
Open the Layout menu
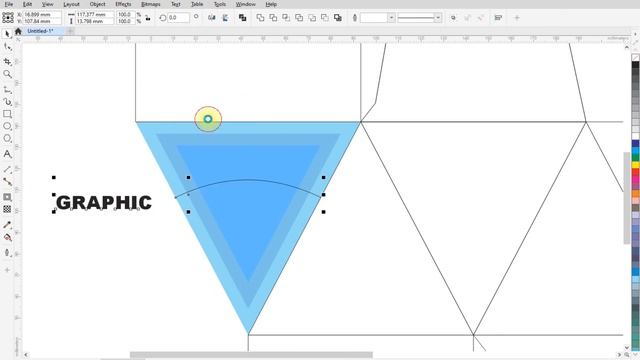71,4
